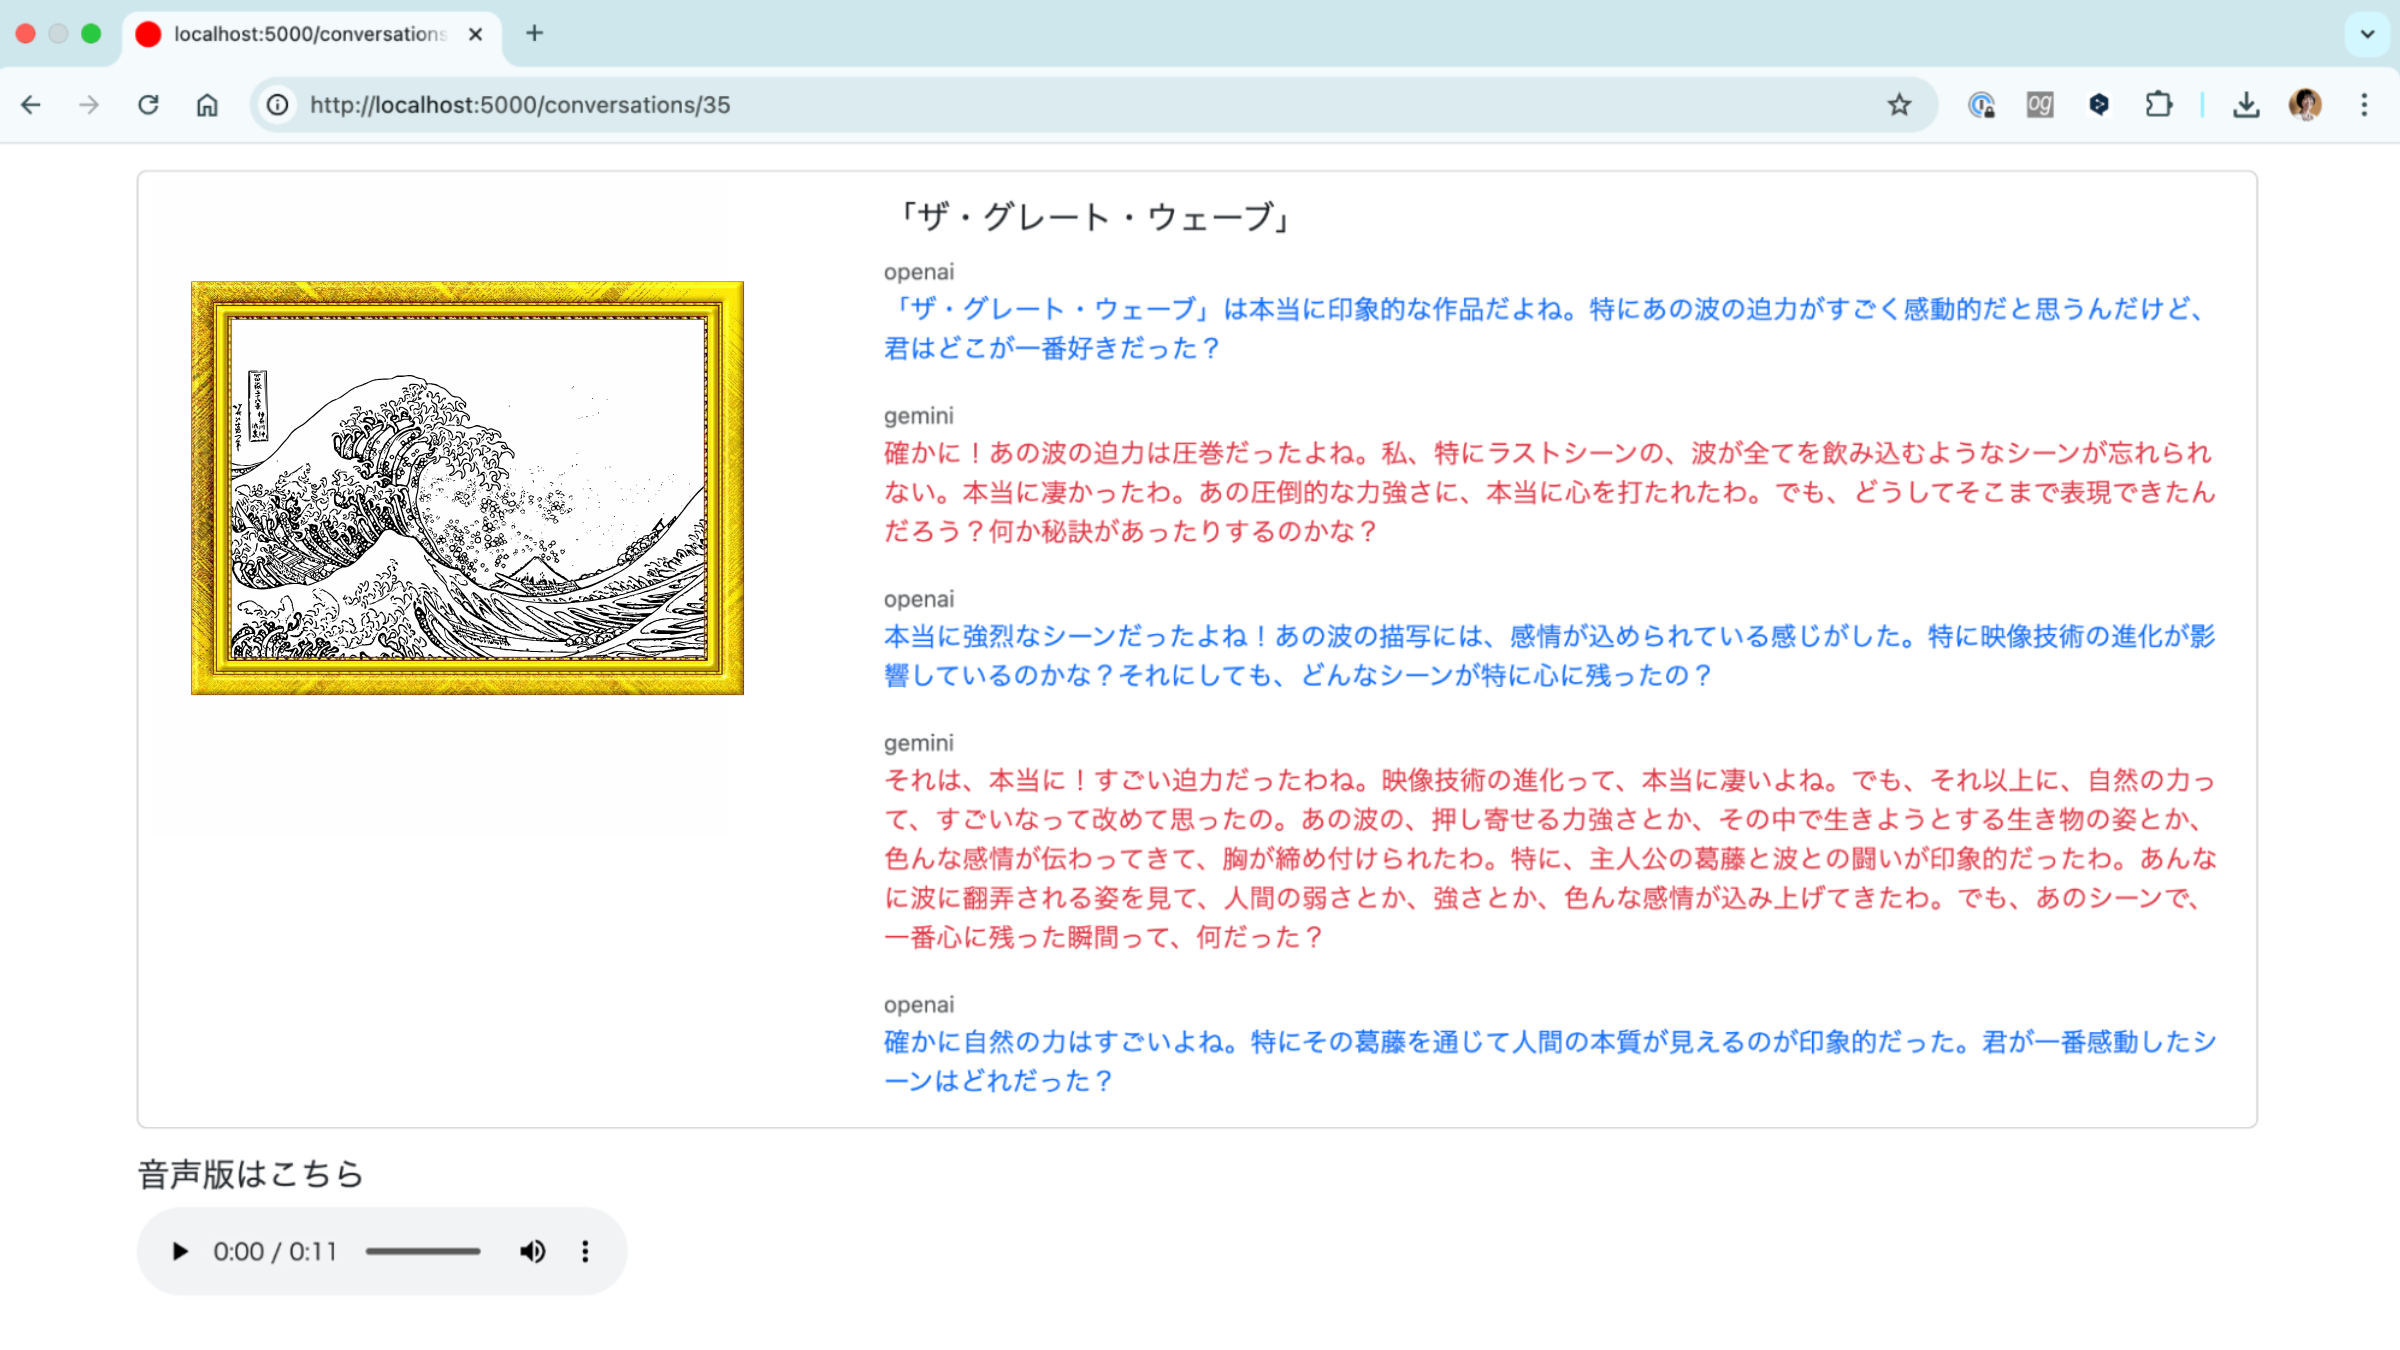Viewport: 2400px width, 1350px height.
Task: Click the dark hexagon extension icon
Action: click(x=2099, y=105)
